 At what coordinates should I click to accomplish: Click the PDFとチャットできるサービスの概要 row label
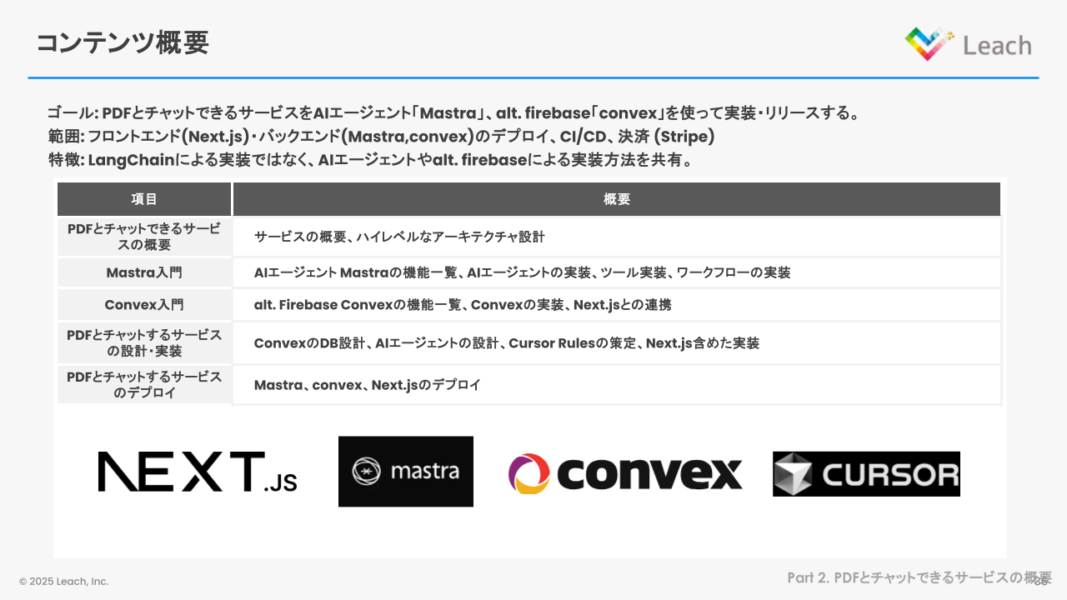(144, 237)
